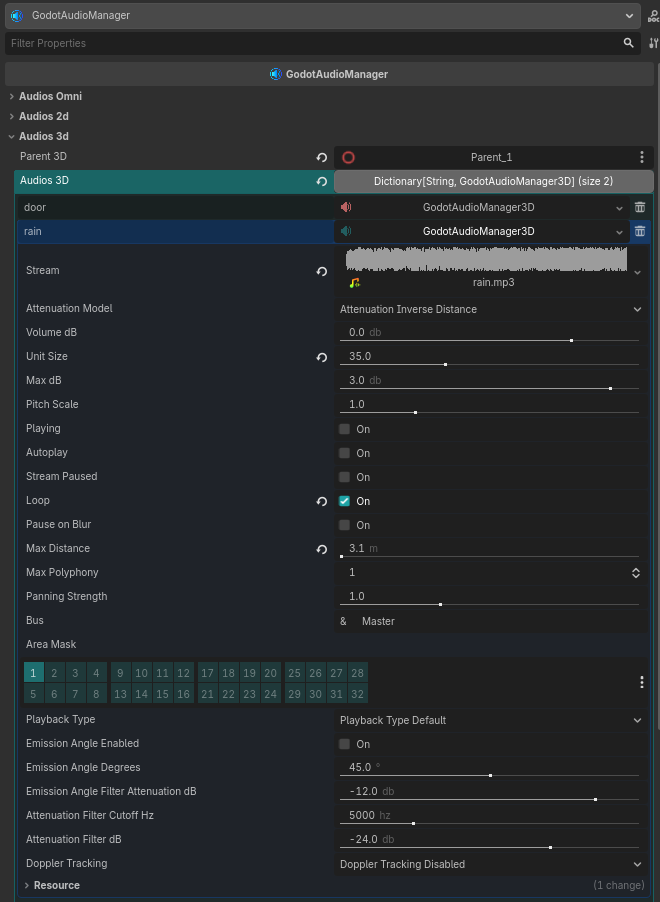
Task: Click the rain.mp3 audio file icon
Action: coord(354,283)
